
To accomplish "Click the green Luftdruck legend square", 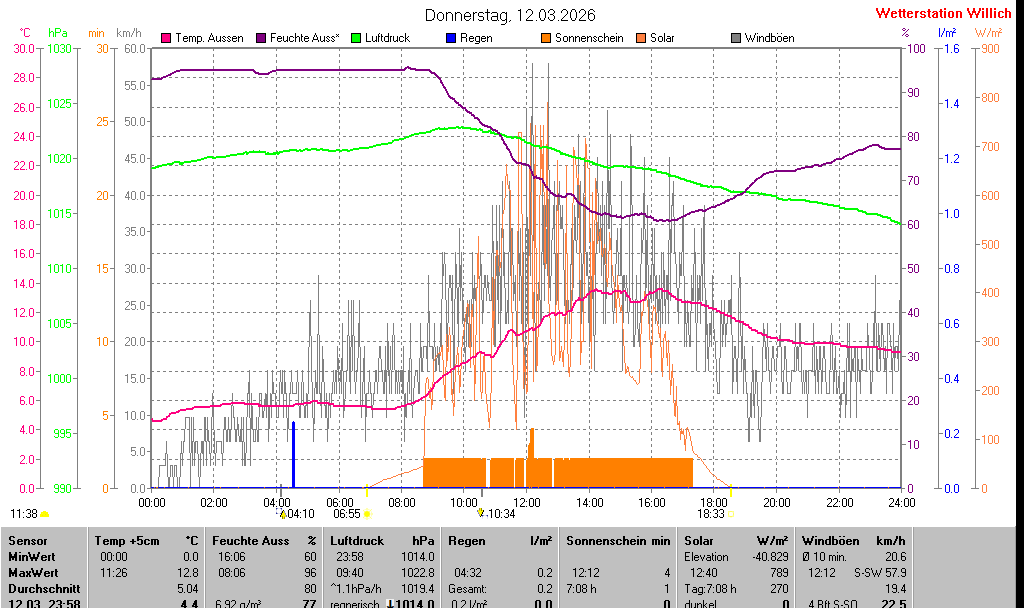I will point(358,38).
